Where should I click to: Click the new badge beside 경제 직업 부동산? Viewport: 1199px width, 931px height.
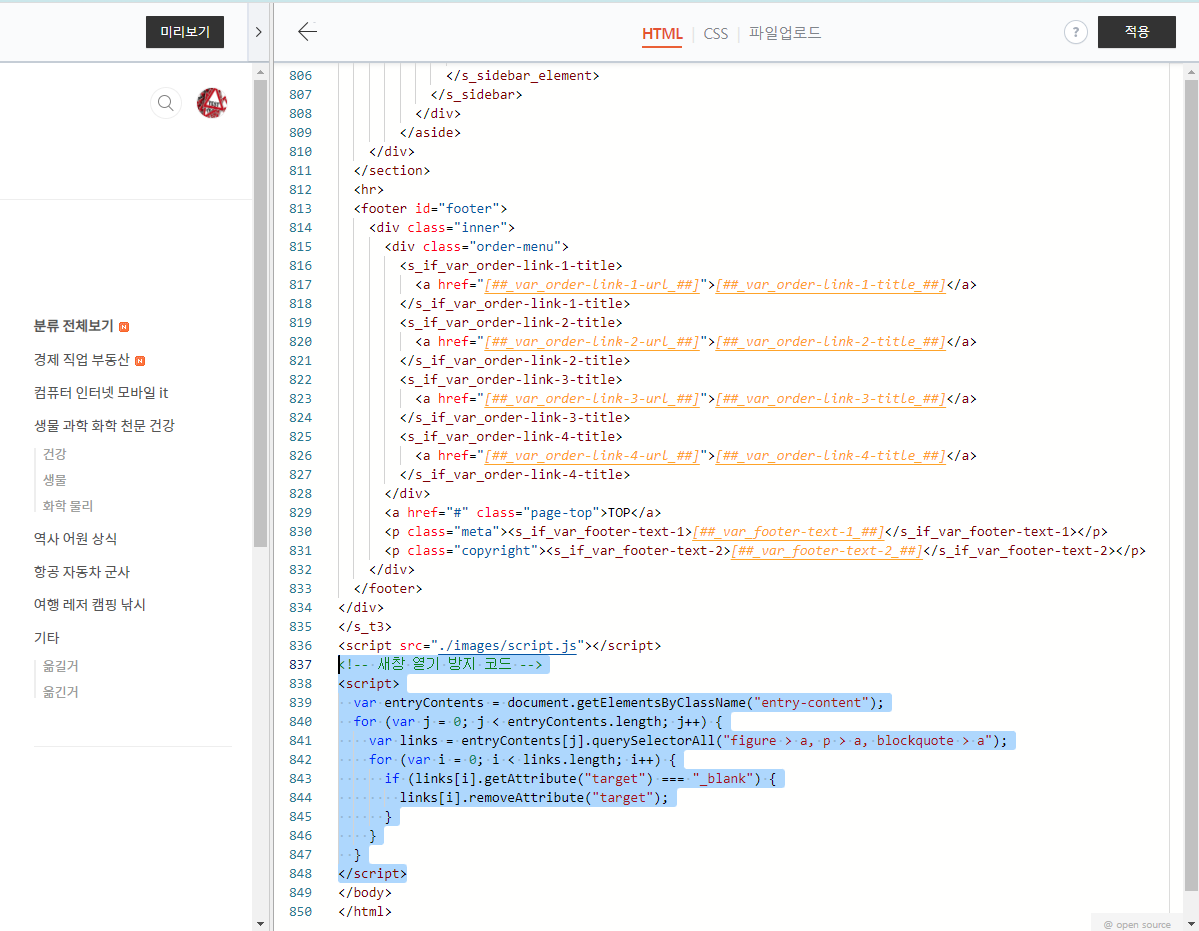(140, 361)
